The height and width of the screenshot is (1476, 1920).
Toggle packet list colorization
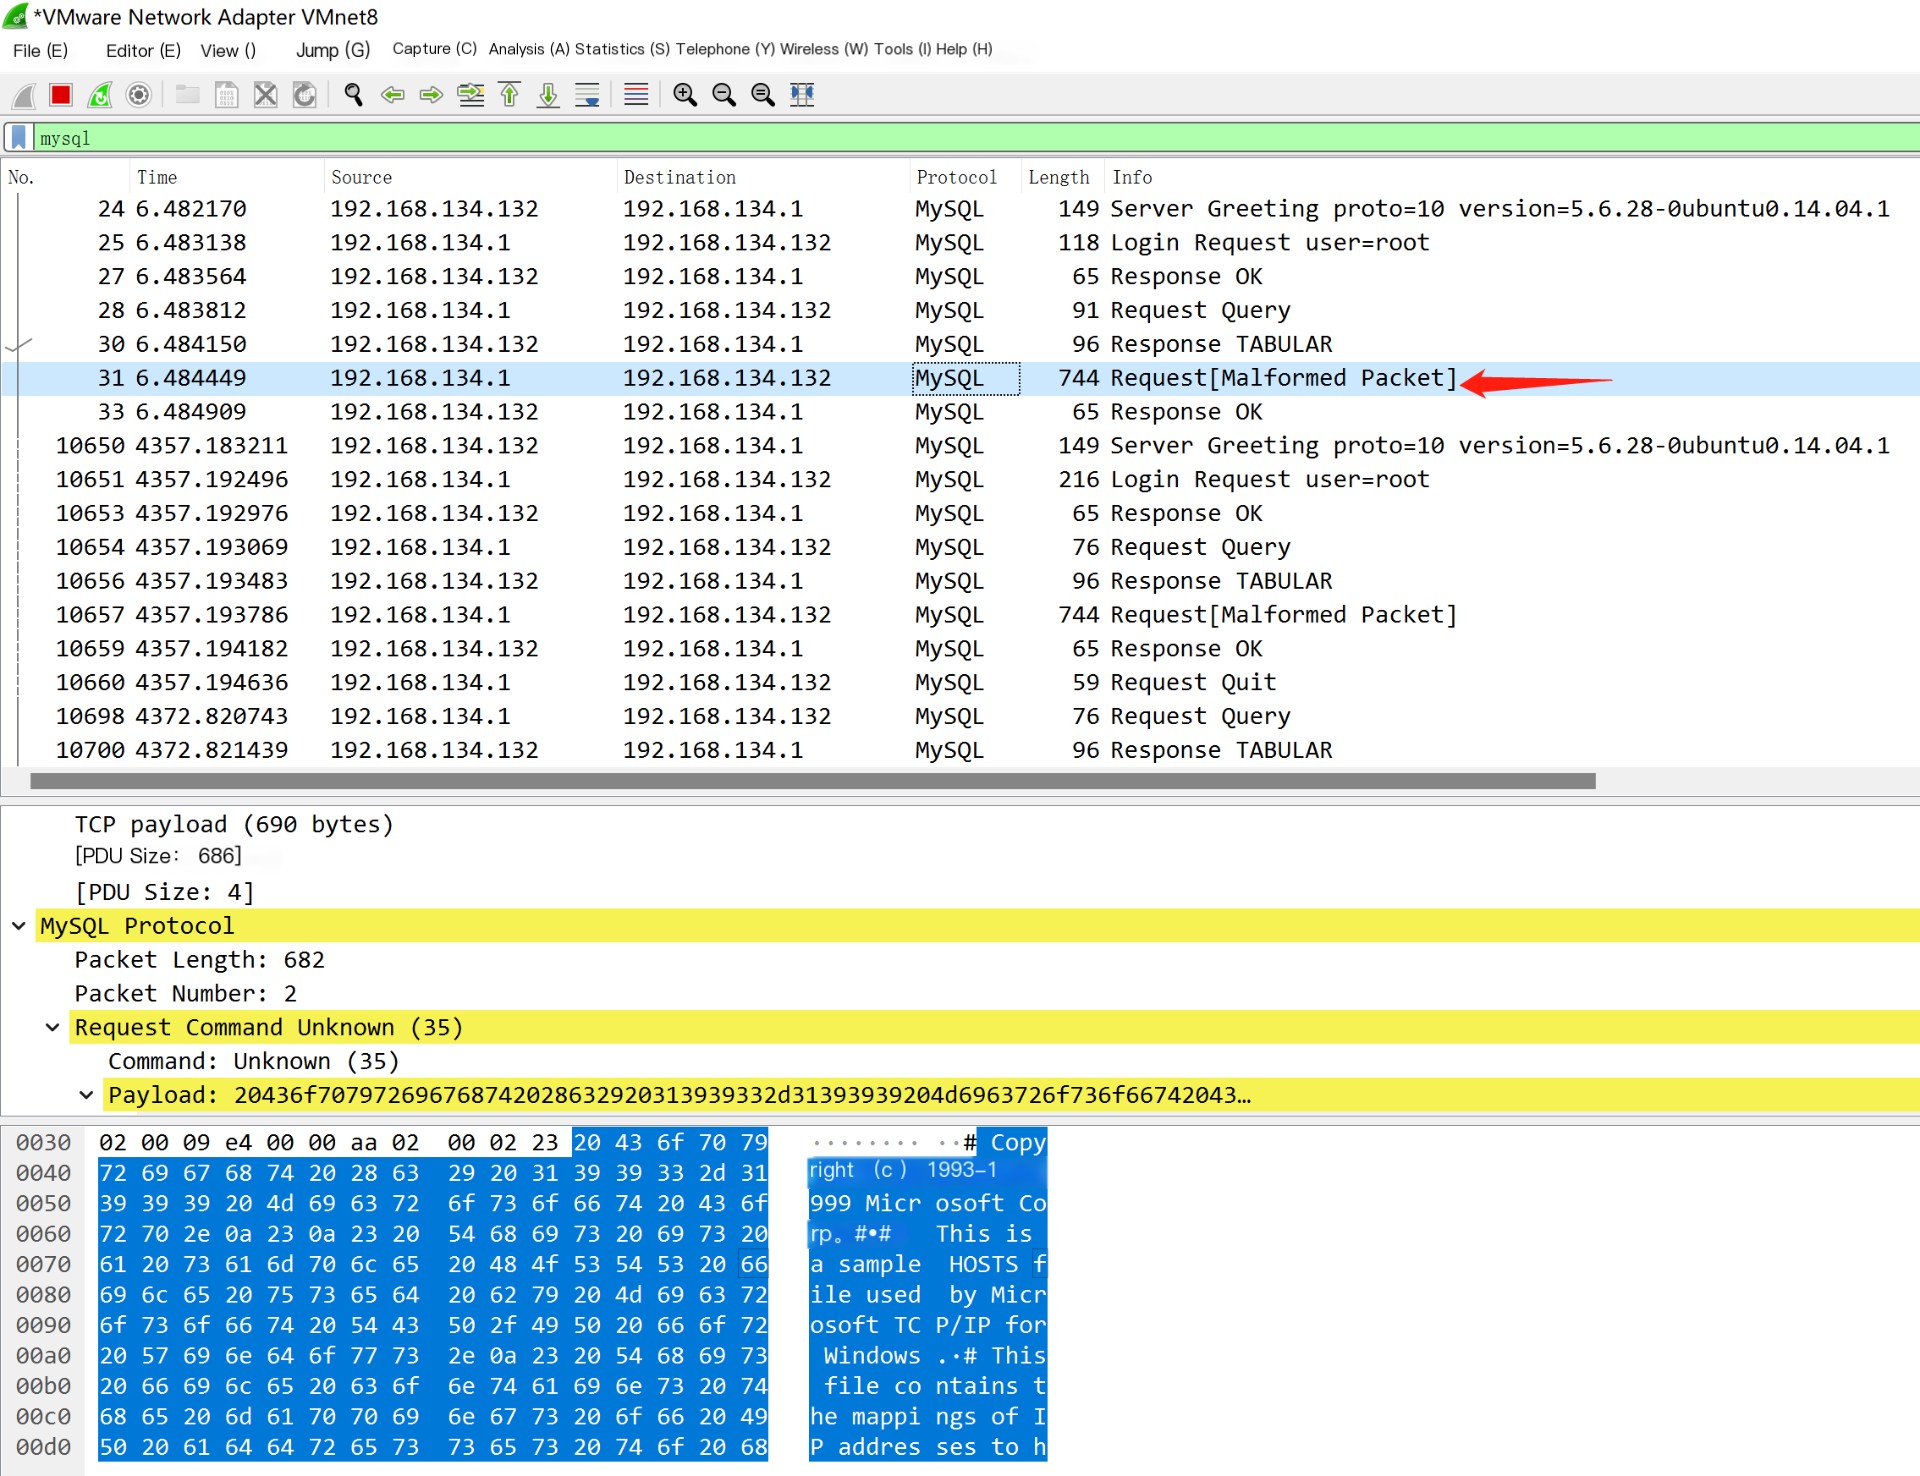click(x=636, y=95)
